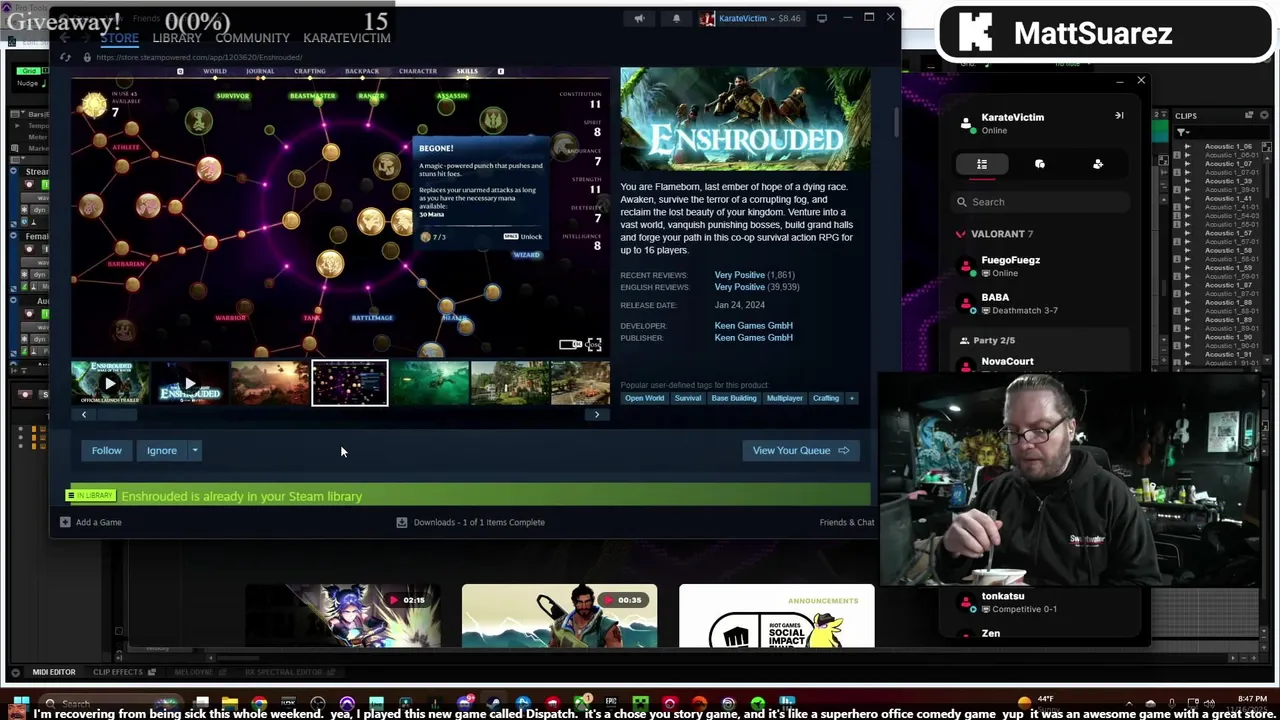The height and width of the screenshot is (720, 1280).
Task: Expand the Acoustic 1_87 clip row
Action: click(1188, 285)
